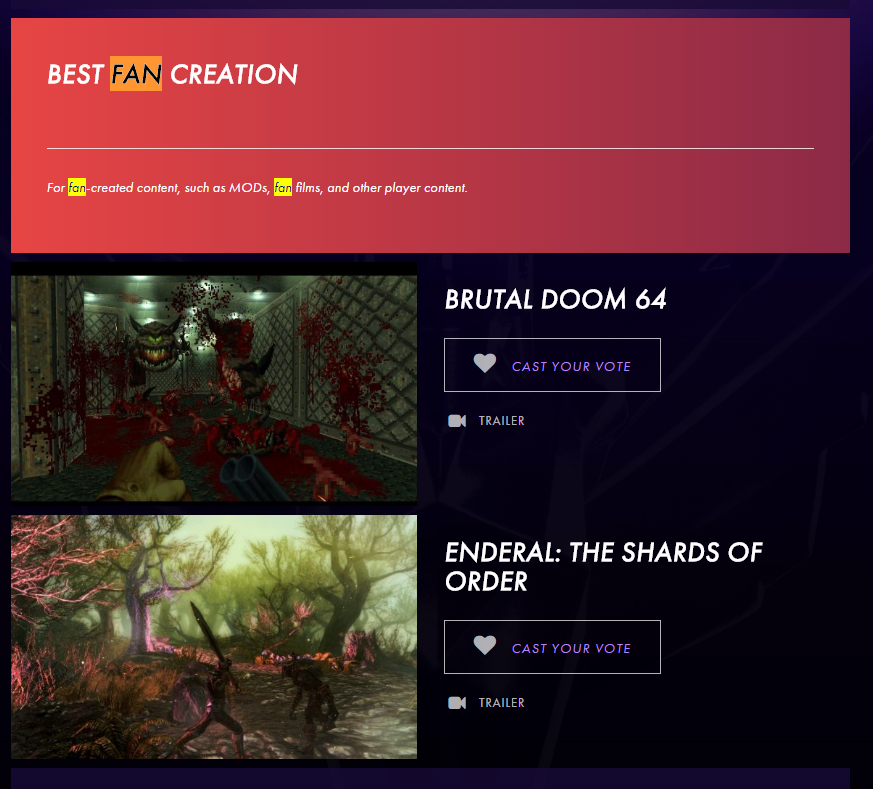Click the highlighted "fan" before "-created content"
Image resolution: width=873 pixels, height=789 pixels.
pos(77,188)
